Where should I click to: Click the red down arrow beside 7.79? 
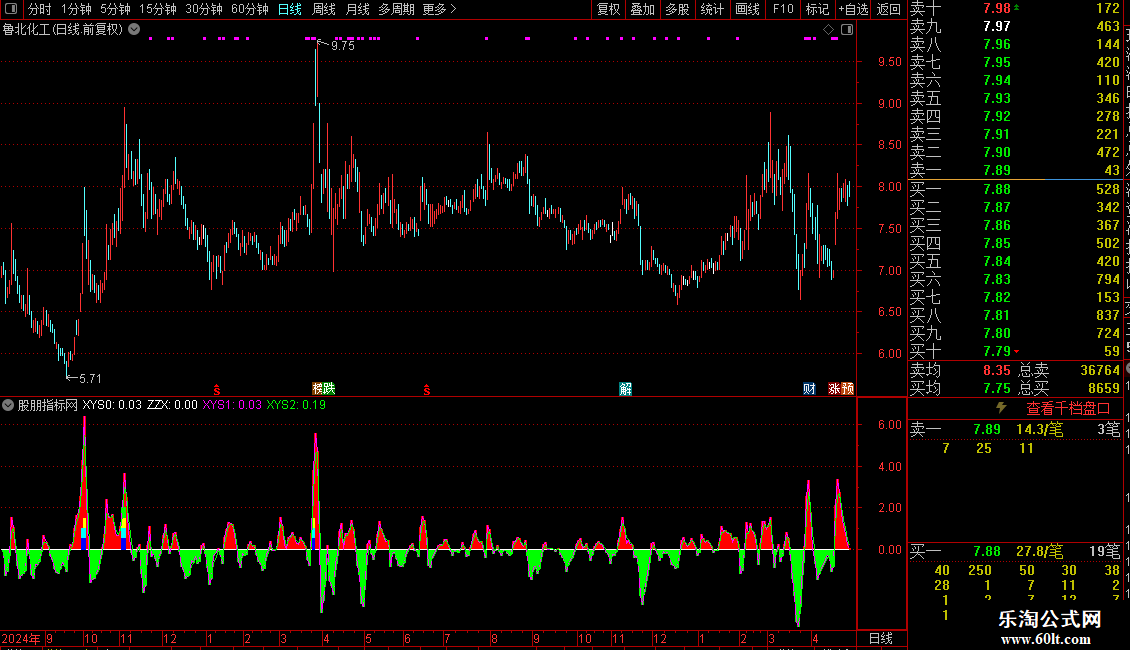pos(1016,351)
